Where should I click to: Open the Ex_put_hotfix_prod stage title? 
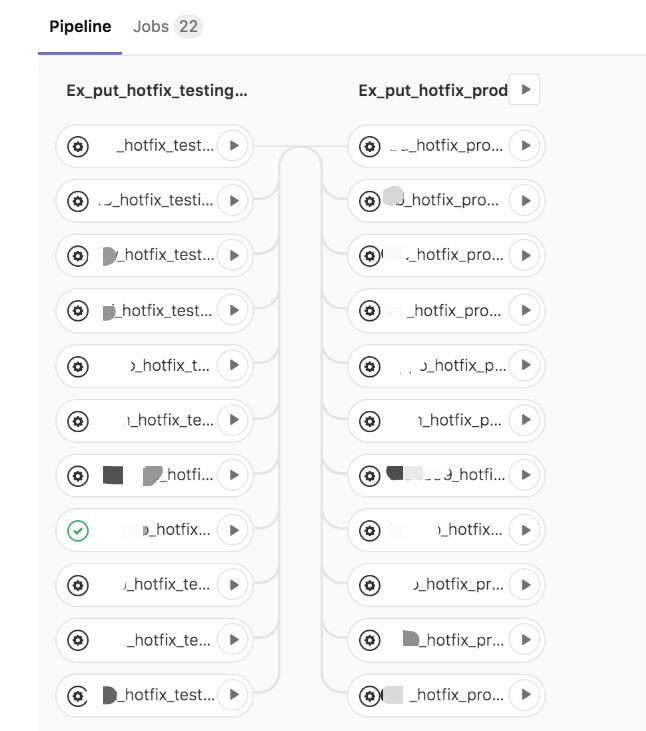tap(432, 90)
